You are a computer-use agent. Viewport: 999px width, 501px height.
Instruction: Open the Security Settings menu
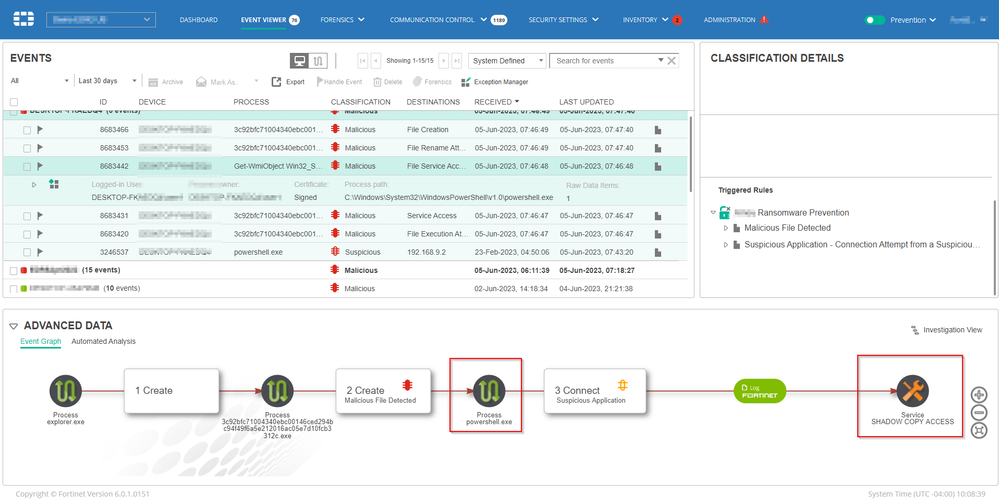563,20
